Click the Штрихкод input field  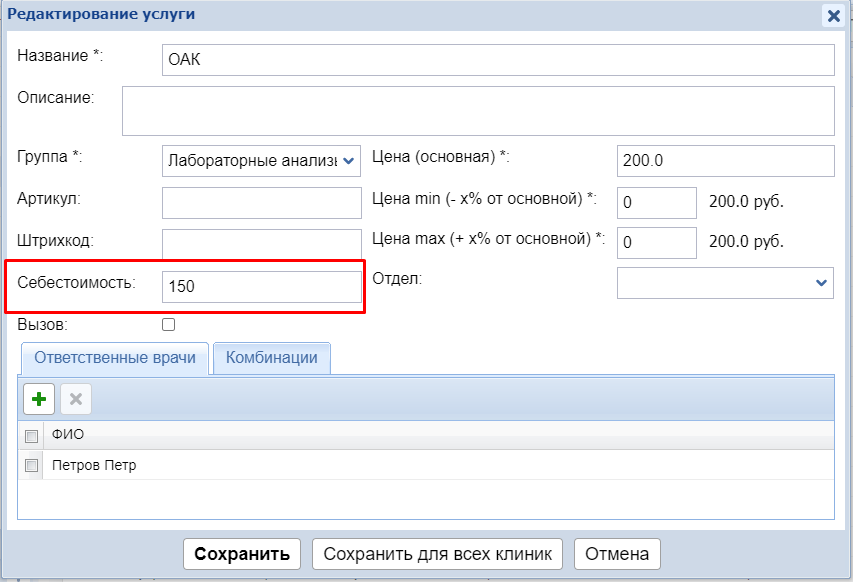(x=261, y=244)
